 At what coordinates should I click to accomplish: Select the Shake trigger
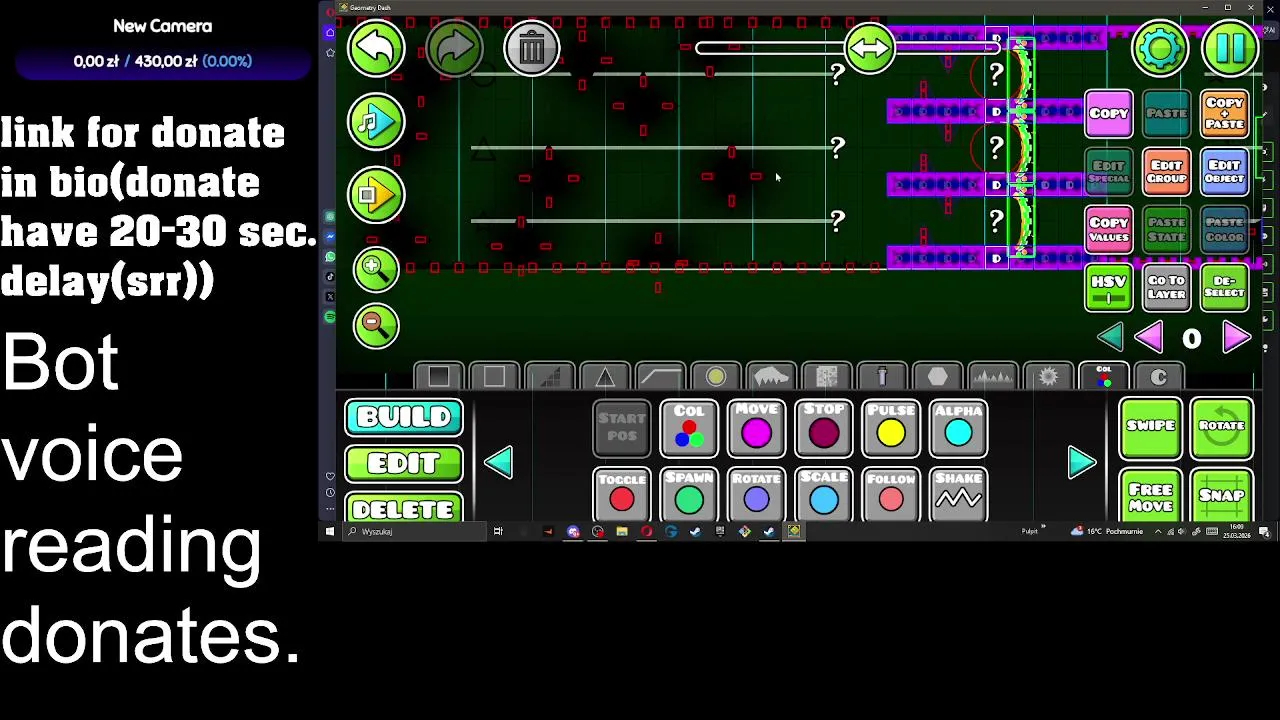[x=958, y=495]
